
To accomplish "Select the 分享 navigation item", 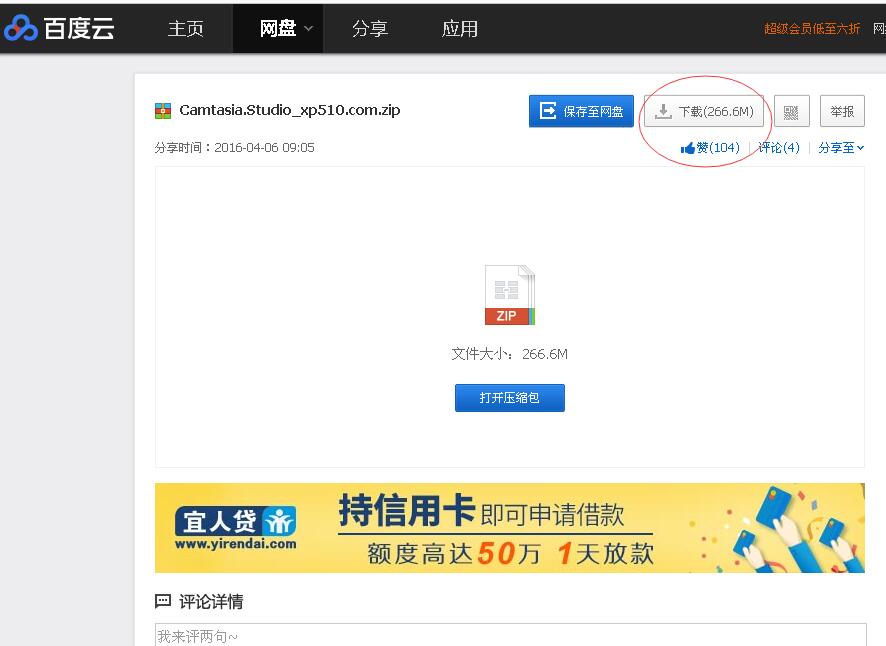I will tap(370, 28).
